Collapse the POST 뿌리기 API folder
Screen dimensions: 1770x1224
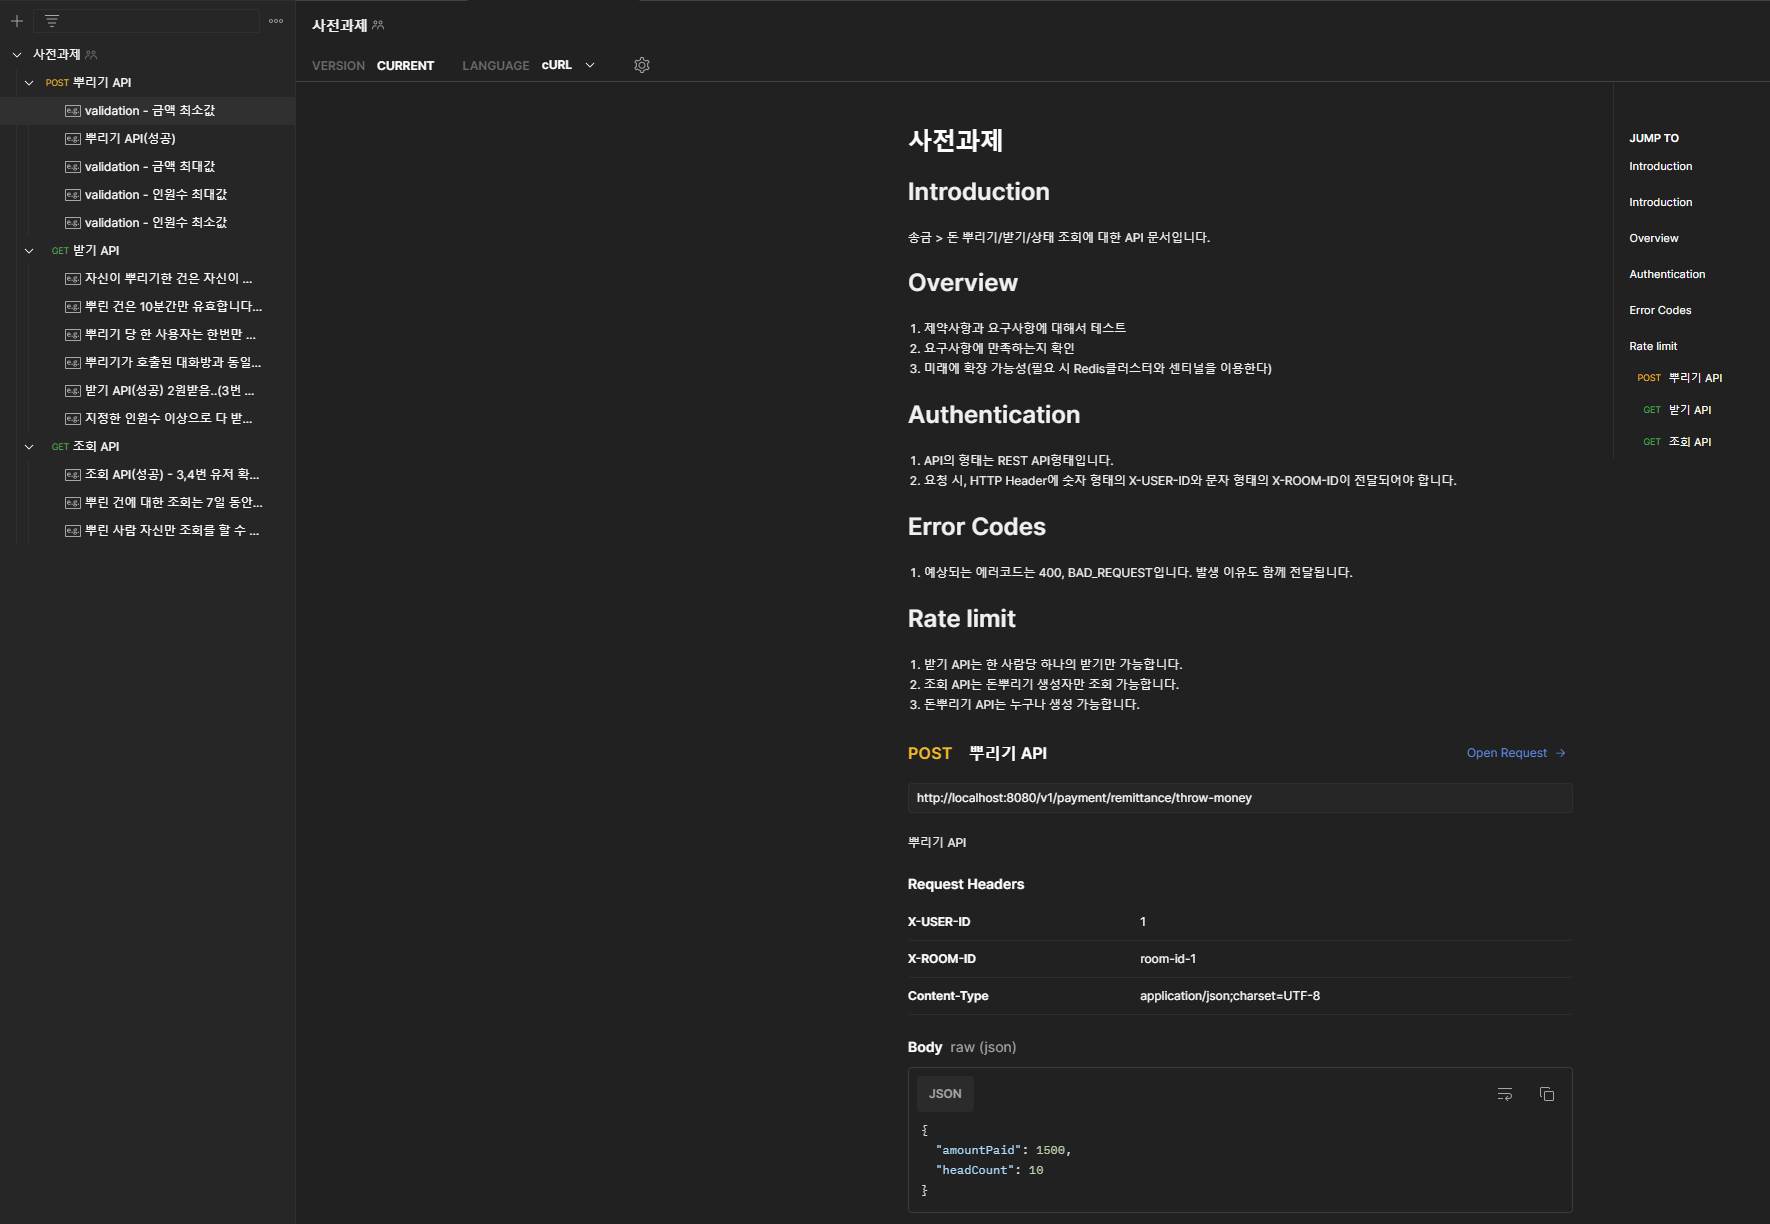click(x=28, y=82)
